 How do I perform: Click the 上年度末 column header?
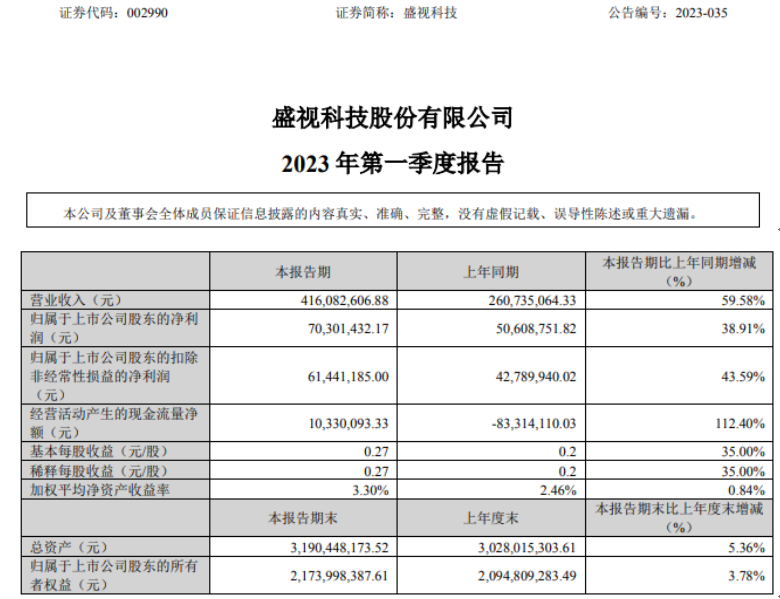(491, 518)
